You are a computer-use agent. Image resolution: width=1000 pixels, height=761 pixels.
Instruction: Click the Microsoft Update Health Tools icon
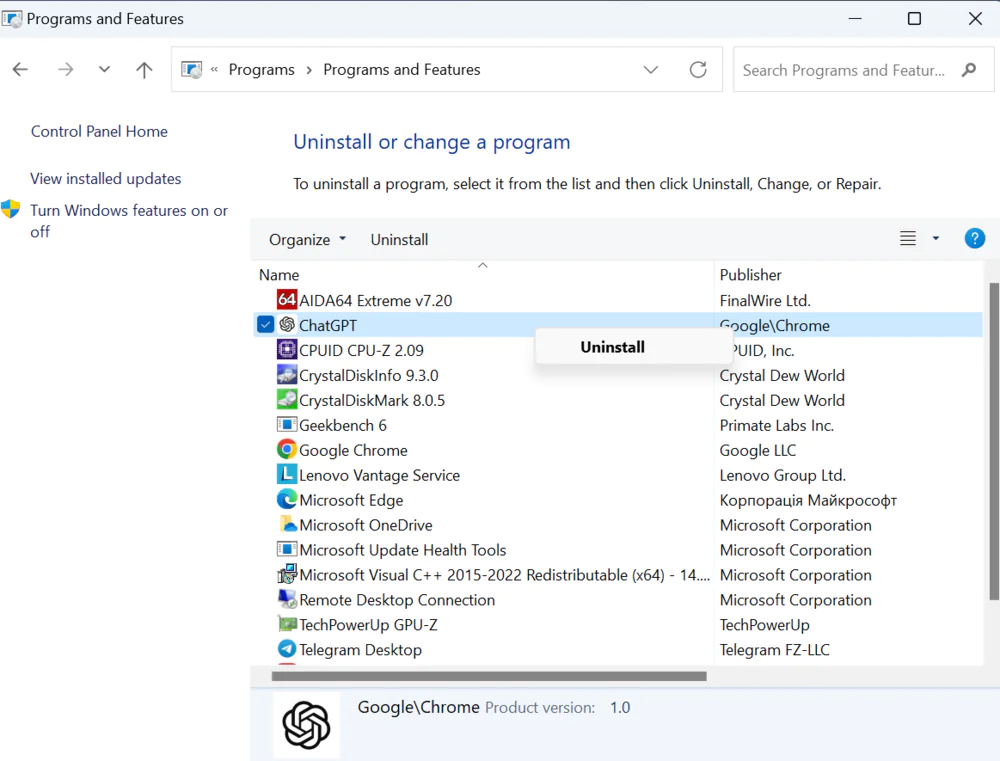(287, 549)
